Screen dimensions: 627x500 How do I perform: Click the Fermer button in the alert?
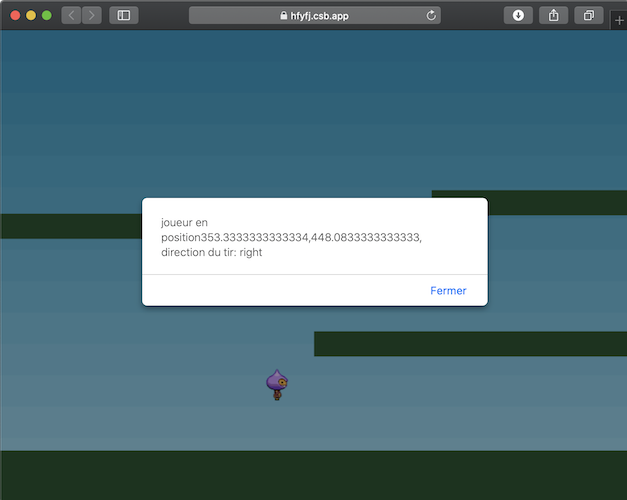coord(448,291)
